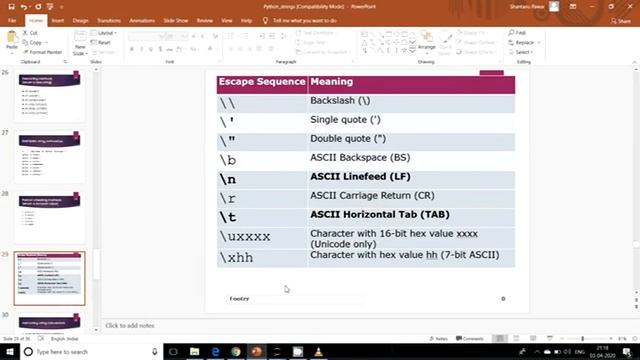
Task: Customize Quick Access Toolbar dropdown
Action: click(62, 7)
